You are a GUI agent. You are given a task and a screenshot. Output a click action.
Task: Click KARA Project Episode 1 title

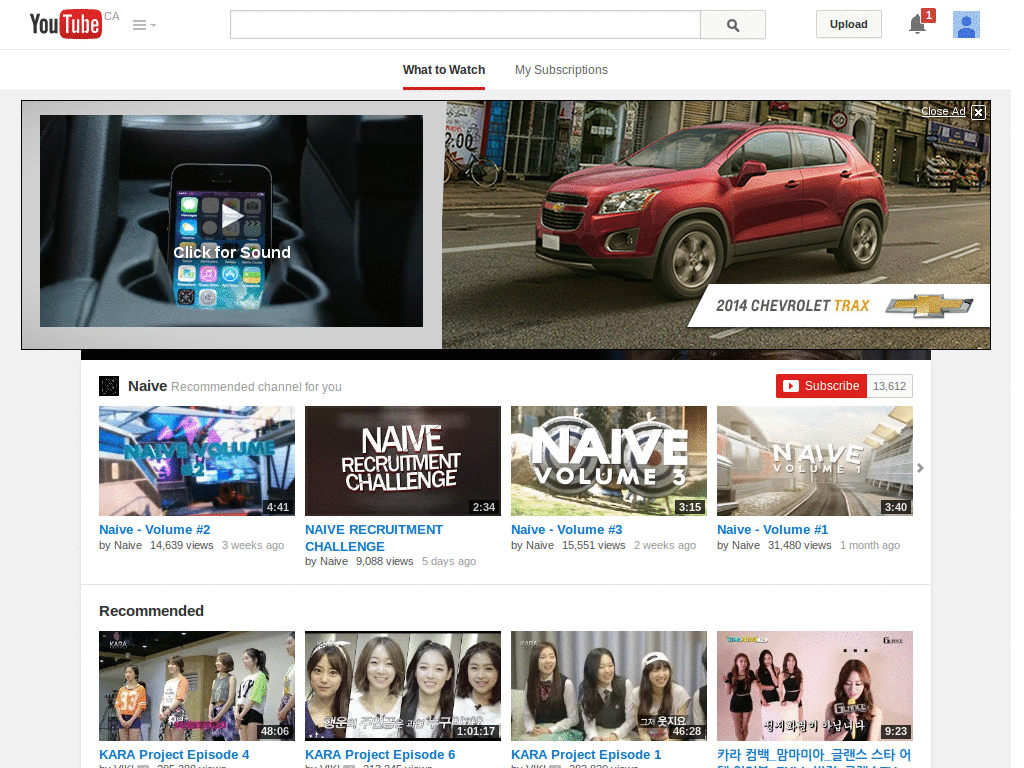[586, 754]
